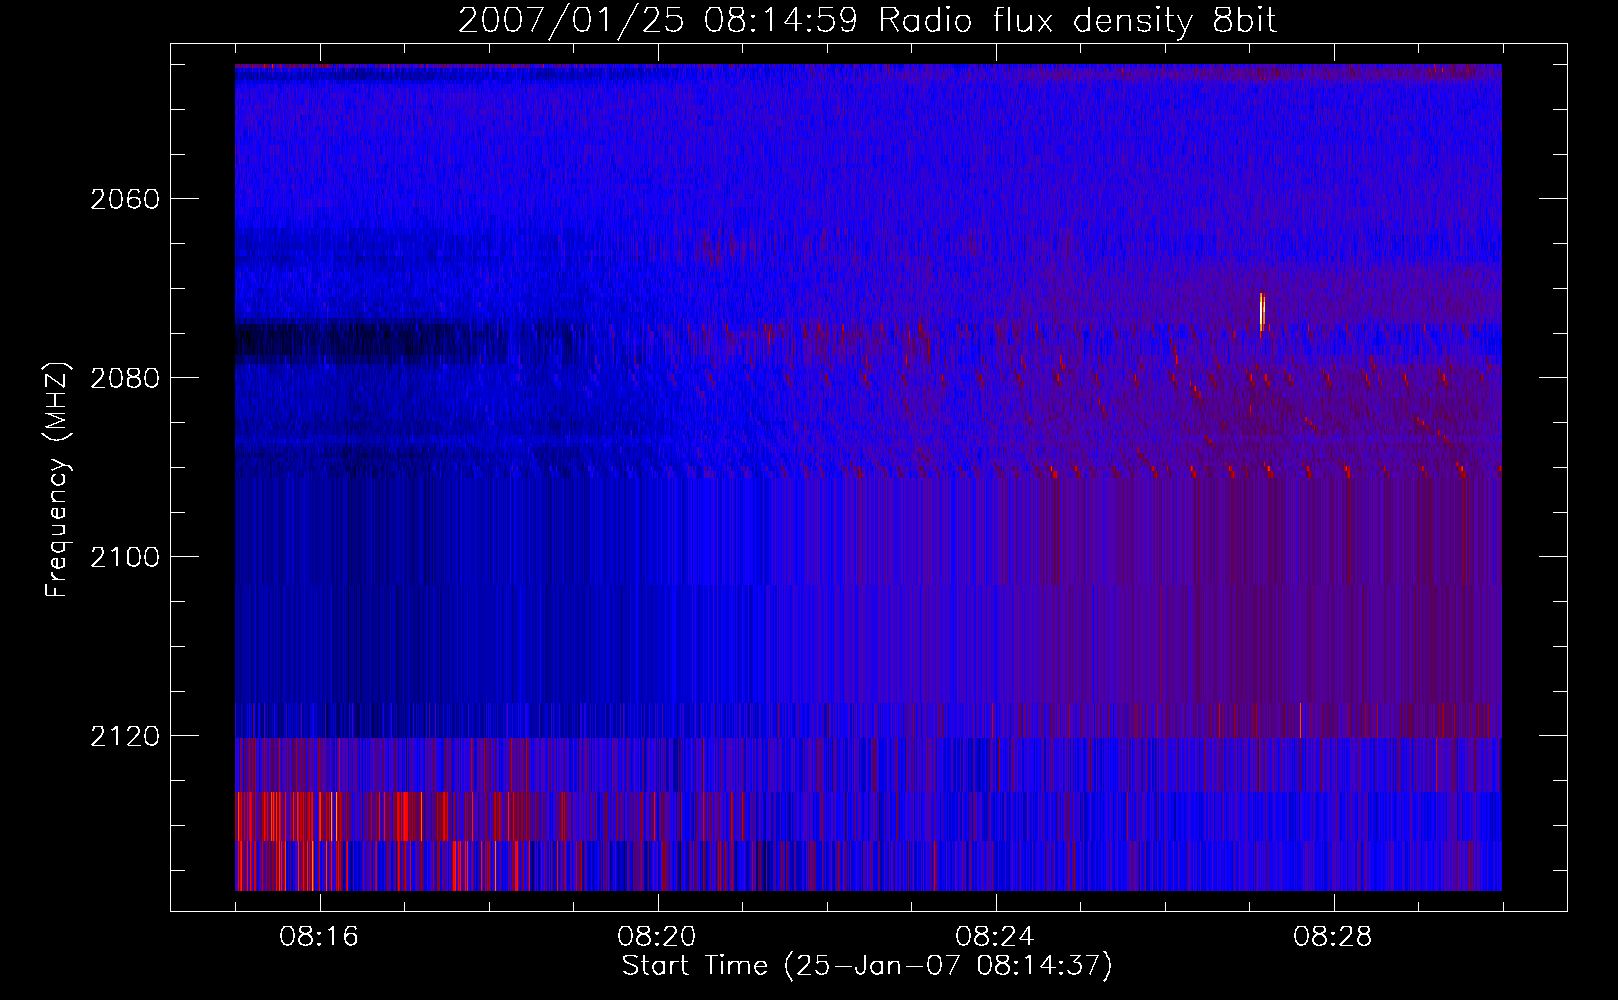Click the 2120 frequency tick label
The image size is (1618, 1000).
tap(125, 736)
